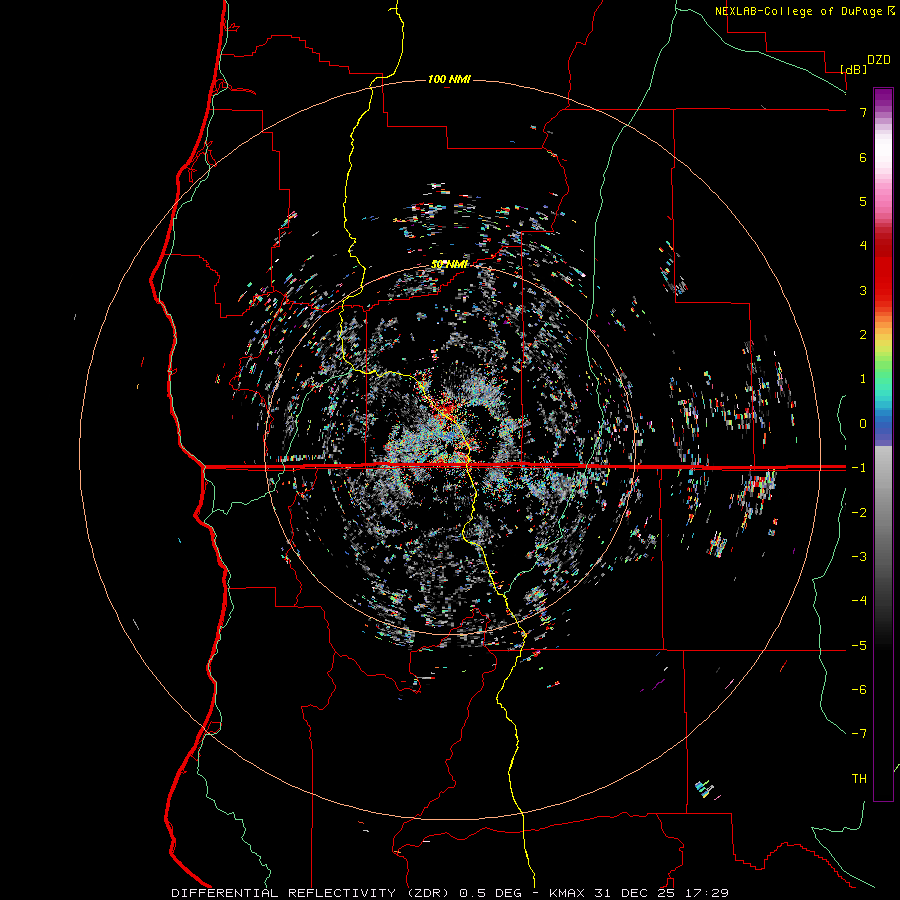
Task: Click the (ZDR) abbreviation in caption
Action: click(428, 893)
